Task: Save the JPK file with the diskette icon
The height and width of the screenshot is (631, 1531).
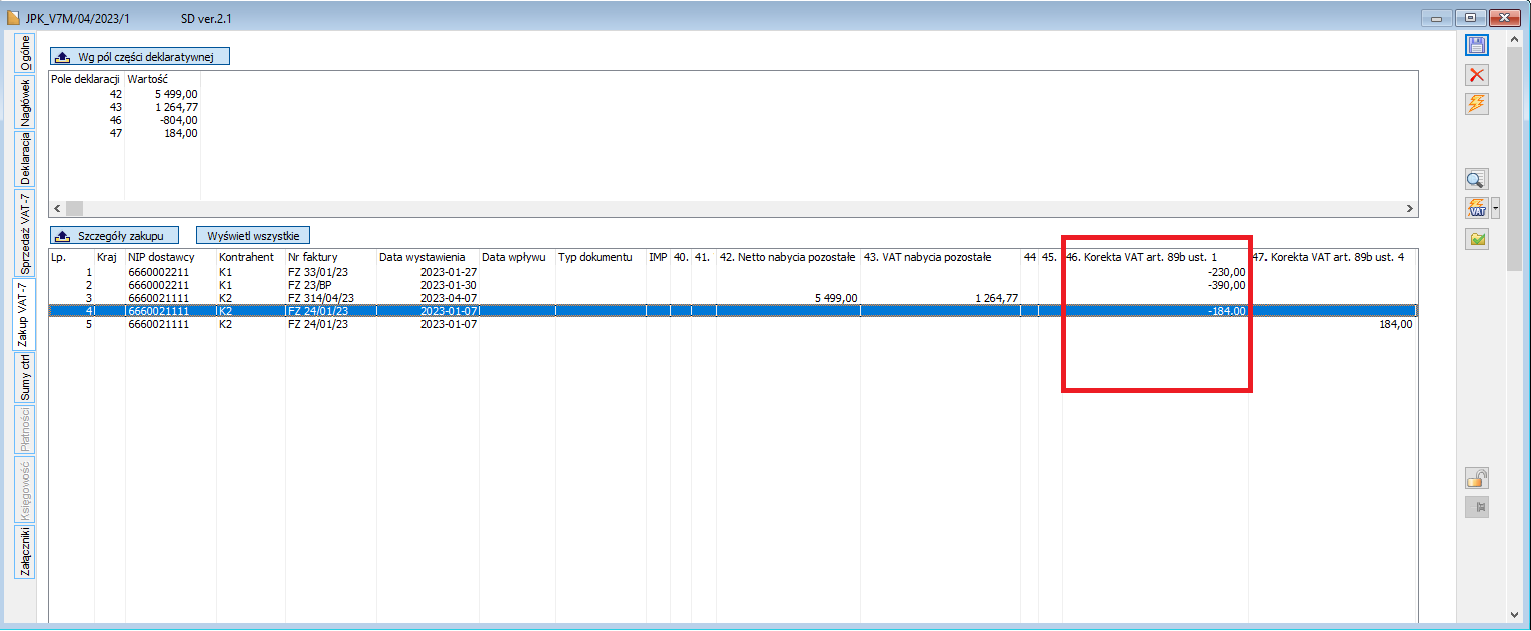Action: (1477, 45)
